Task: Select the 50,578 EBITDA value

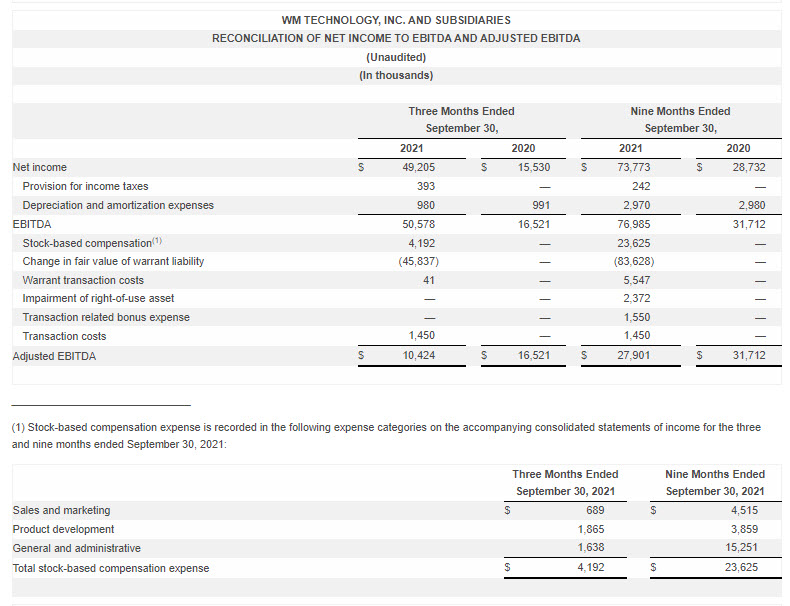Action: (418, 224)
